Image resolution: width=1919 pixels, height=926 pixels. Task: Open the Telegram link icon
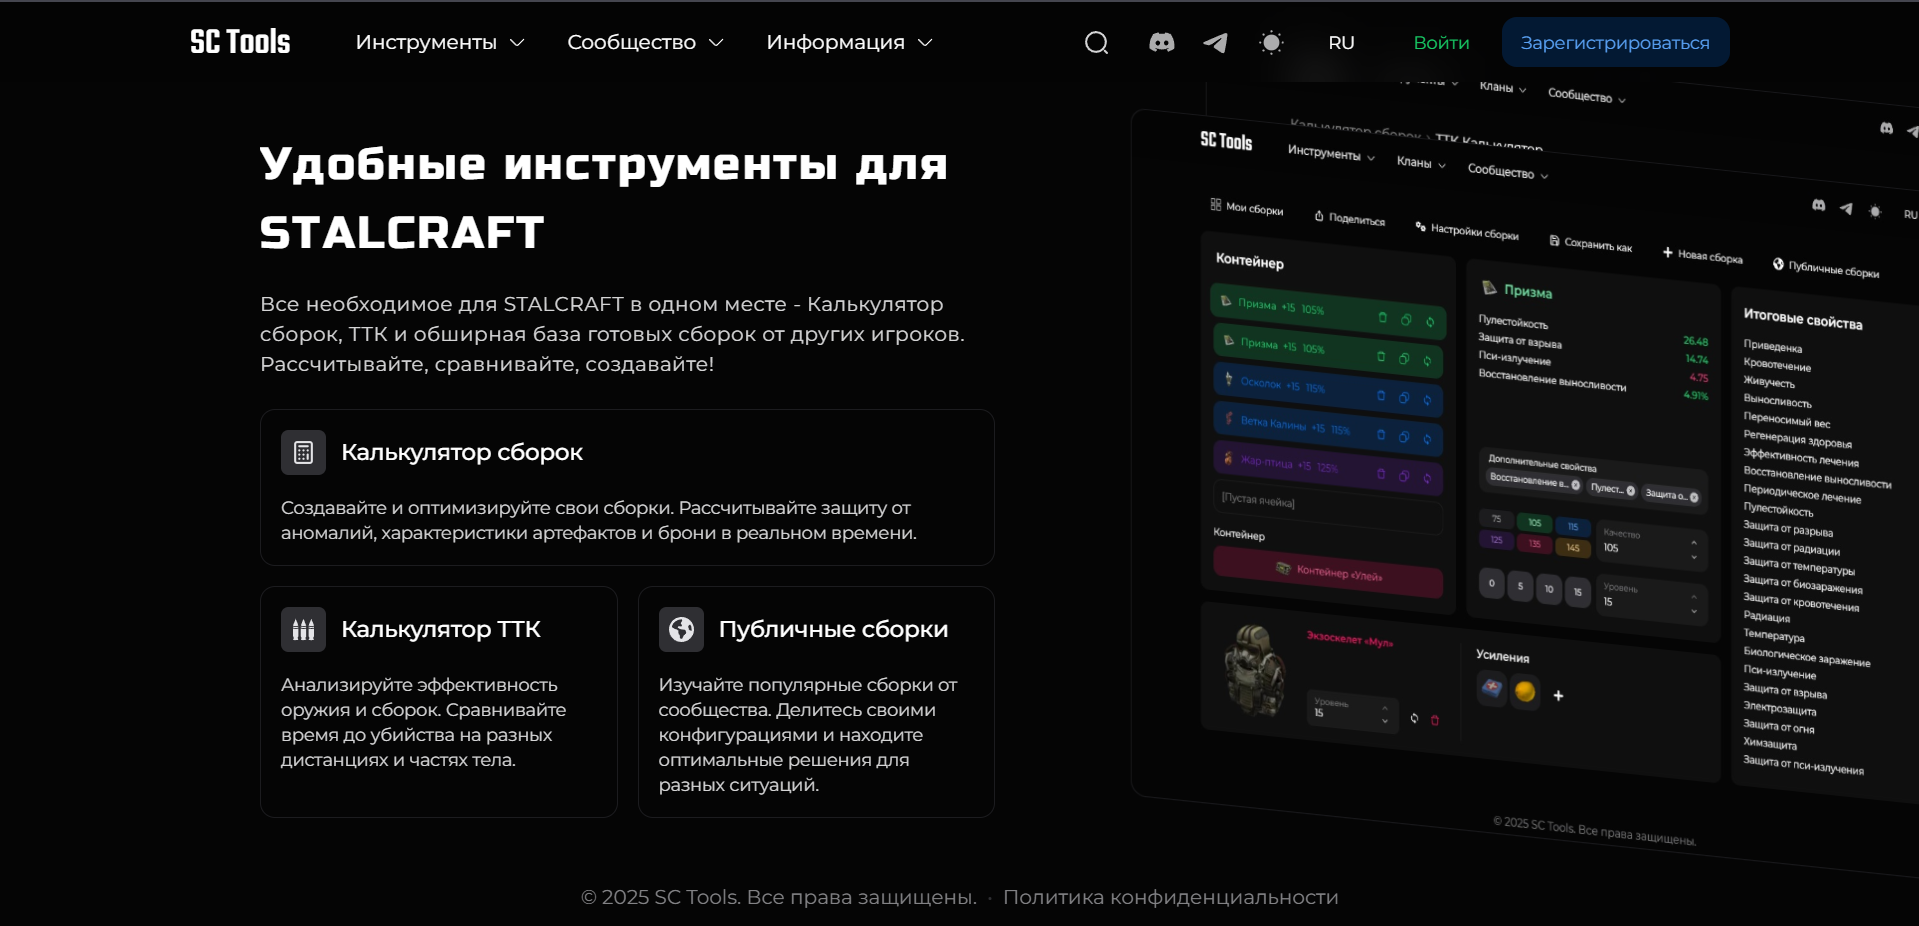click(1215, 43)
